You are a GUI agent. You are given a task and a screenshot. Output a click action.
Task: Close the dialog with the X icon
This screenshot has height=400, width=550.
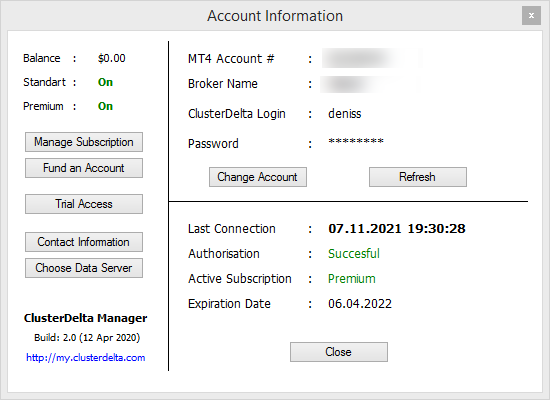531,16
